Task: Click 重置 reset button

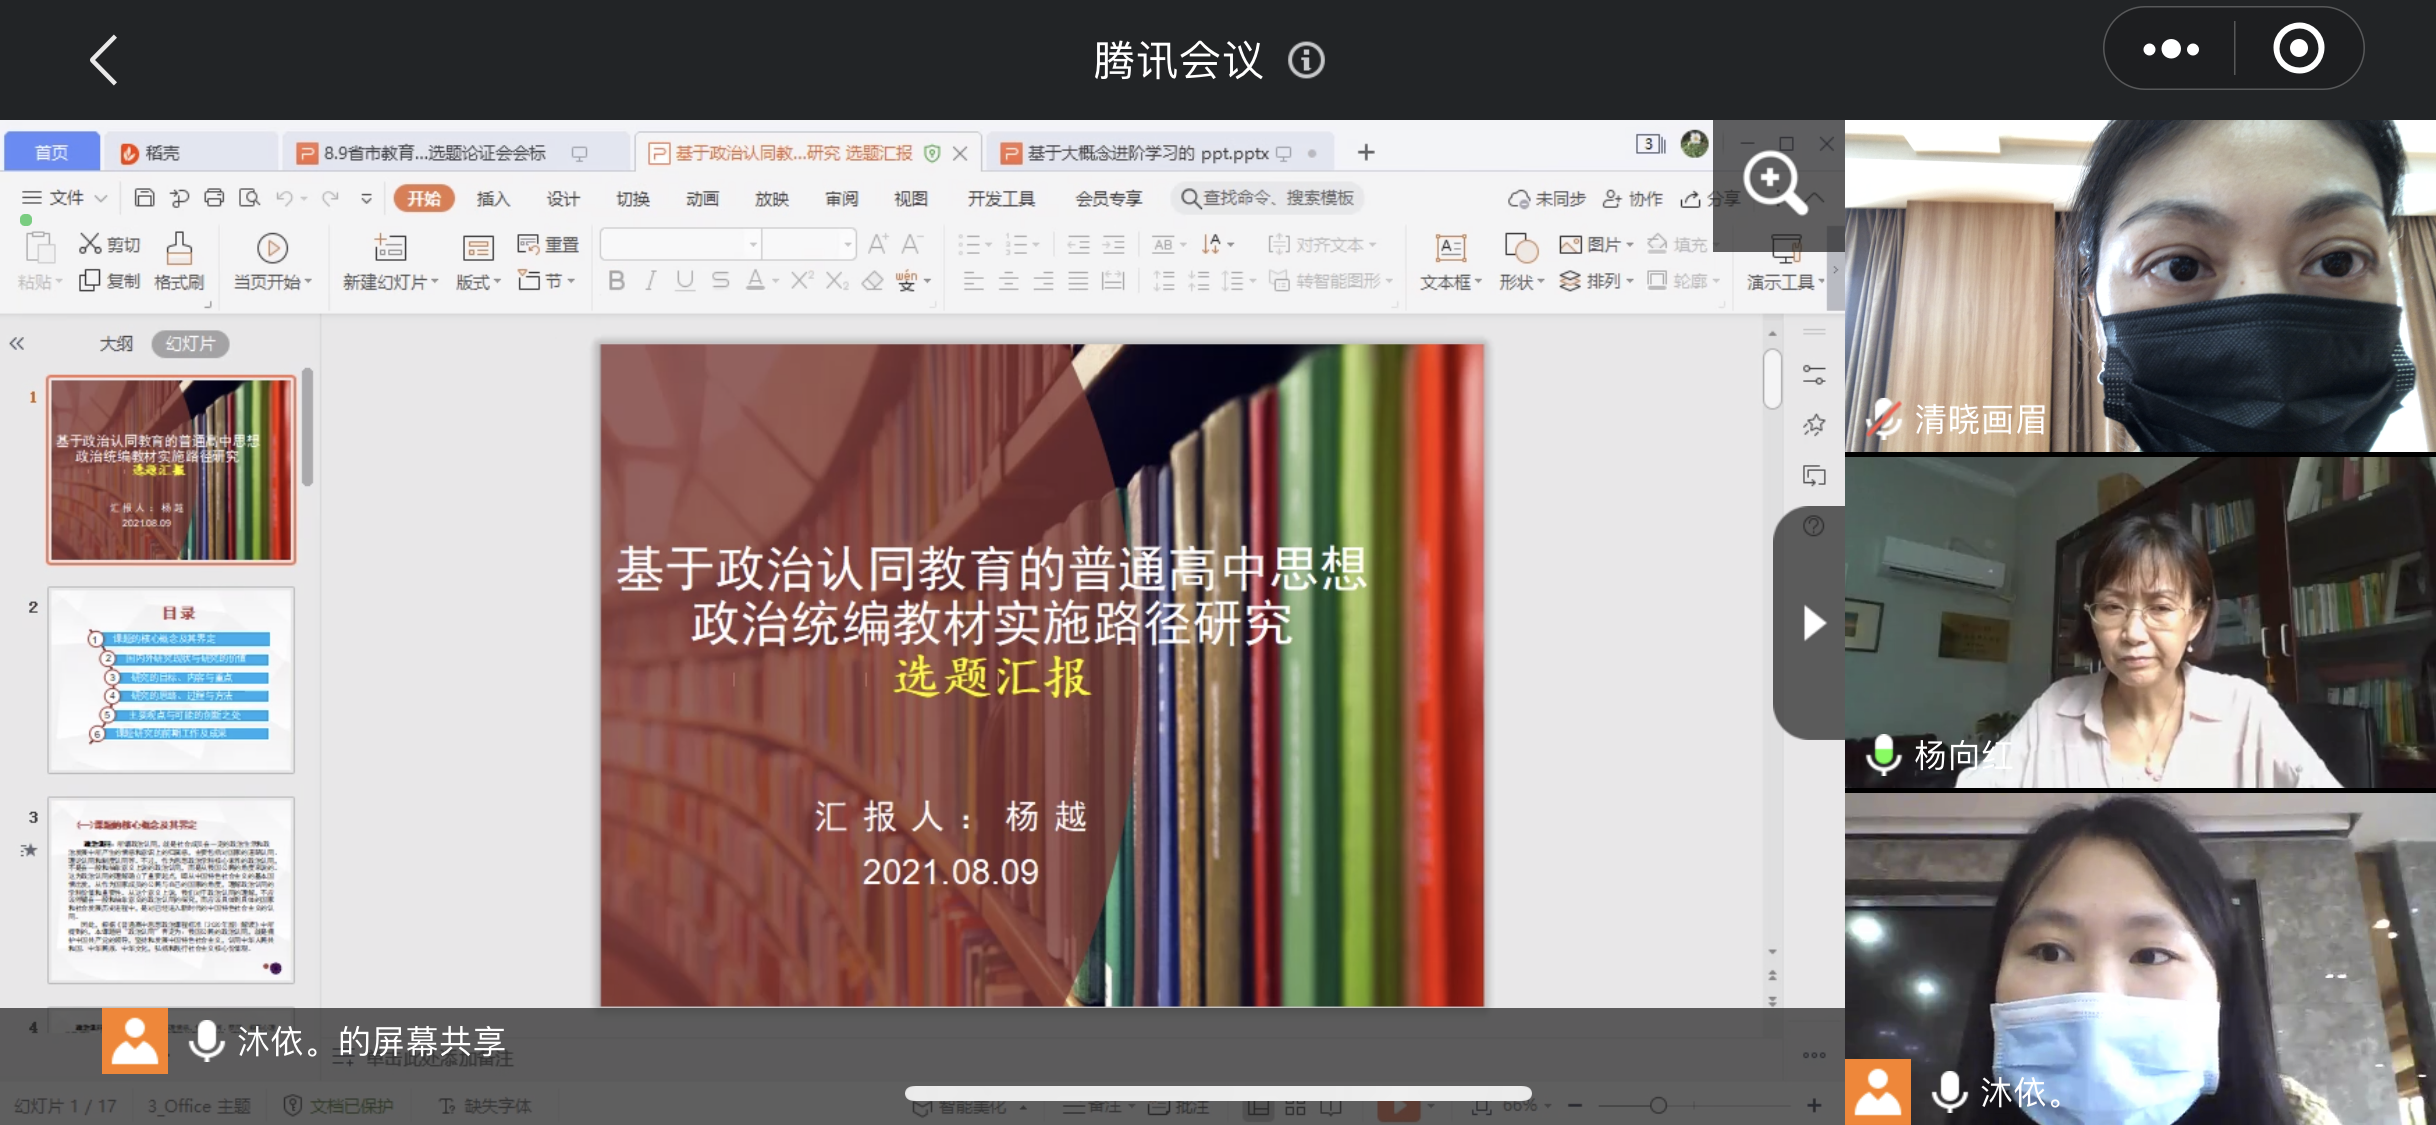Action: click(x=548, y=244)
